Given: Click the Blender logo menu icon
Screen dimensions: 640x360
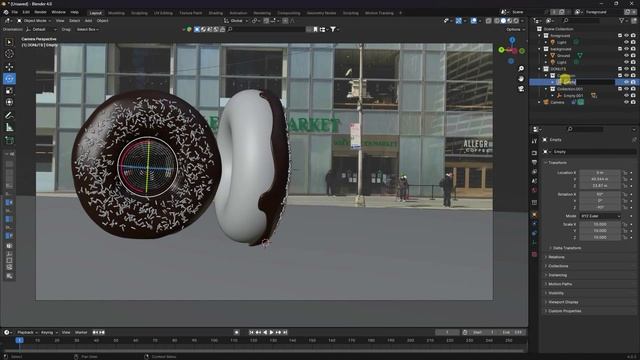Looking at the screenshot, I should coord(6,12).
